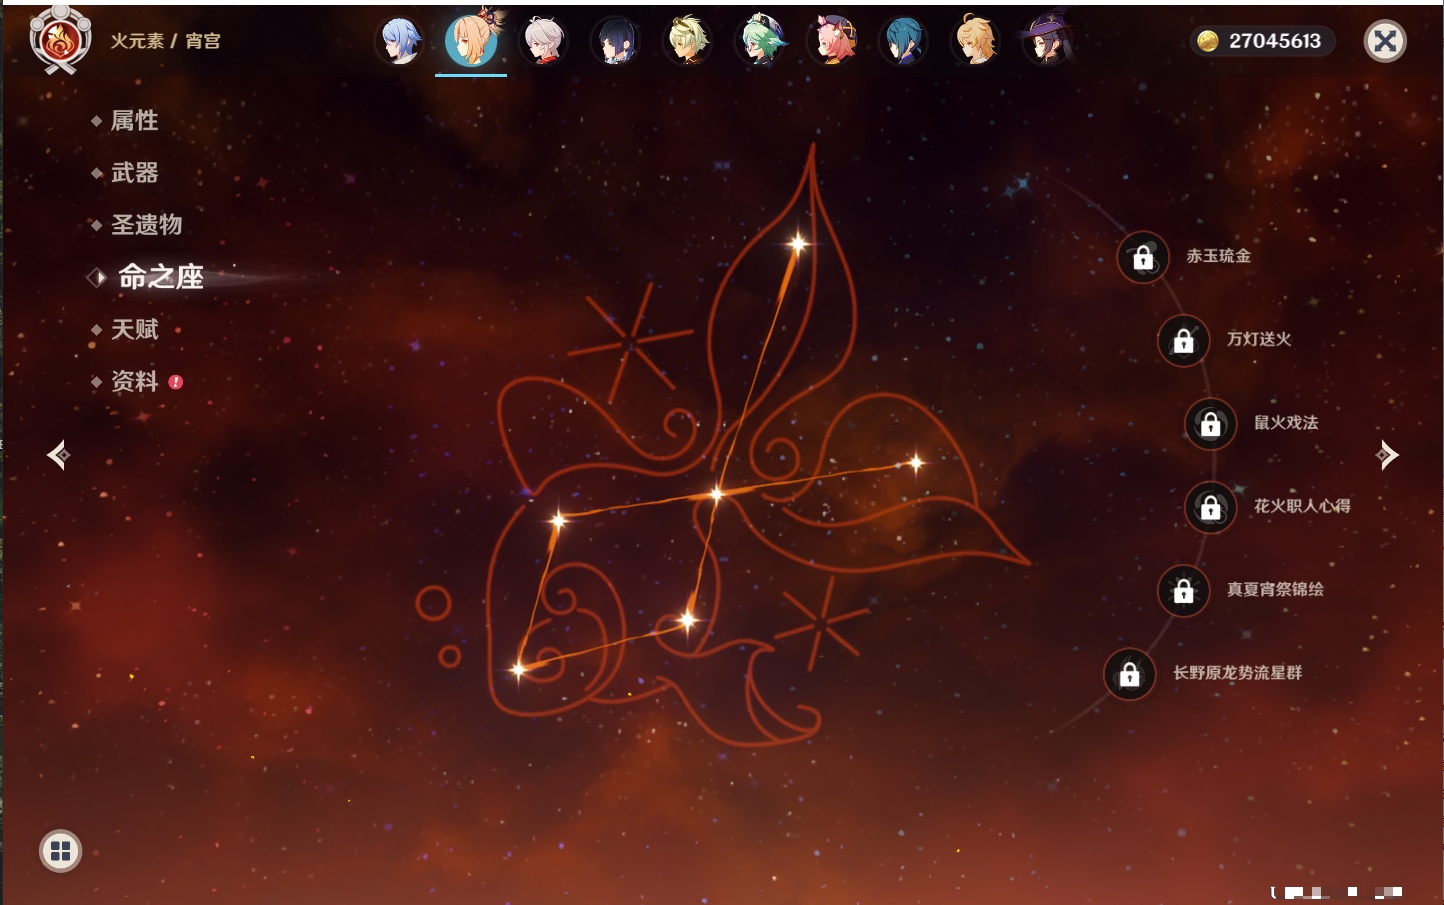
Task: Click the Mora balance 27045613
Action: point(1262,41)
